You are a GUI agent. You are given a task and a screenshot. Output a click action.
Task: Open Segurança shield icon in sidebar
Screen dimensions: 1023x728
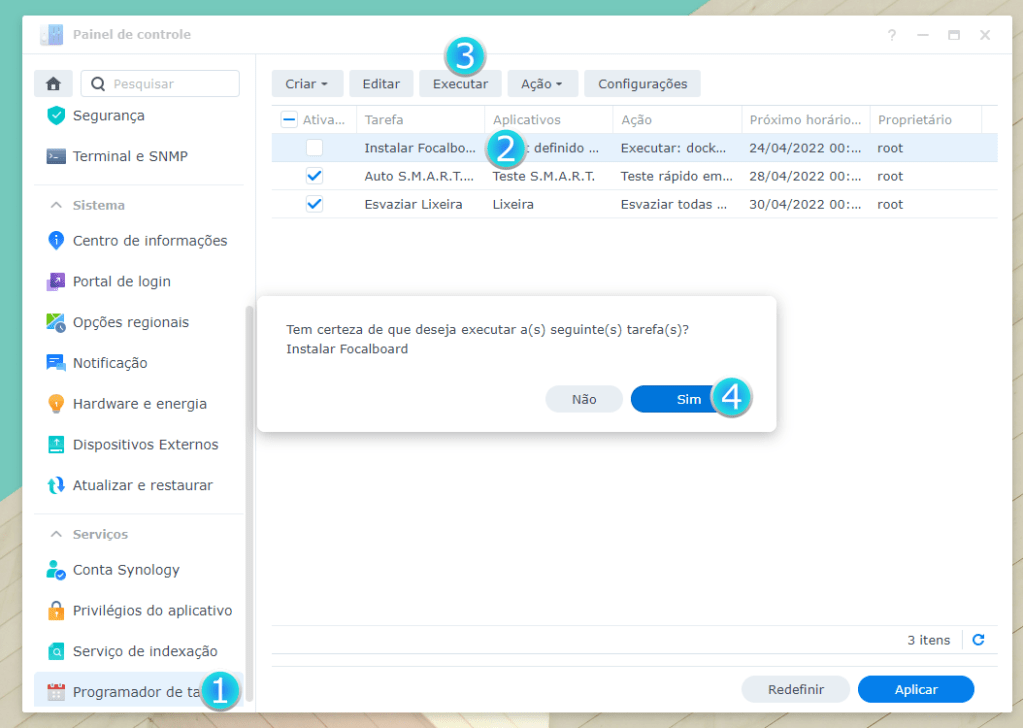coord(56,115)
